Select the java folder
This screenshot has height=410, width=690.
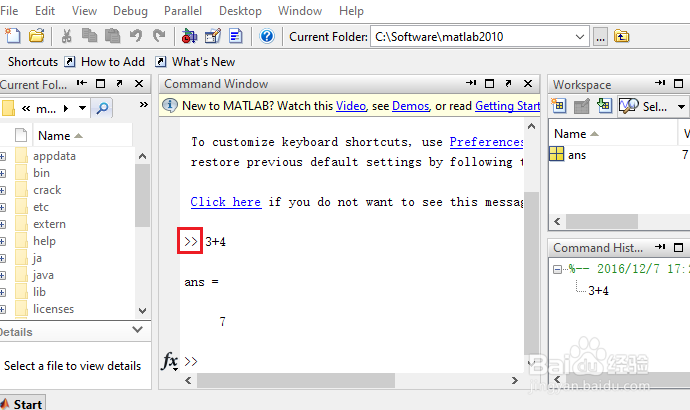[x=43, y=275]
